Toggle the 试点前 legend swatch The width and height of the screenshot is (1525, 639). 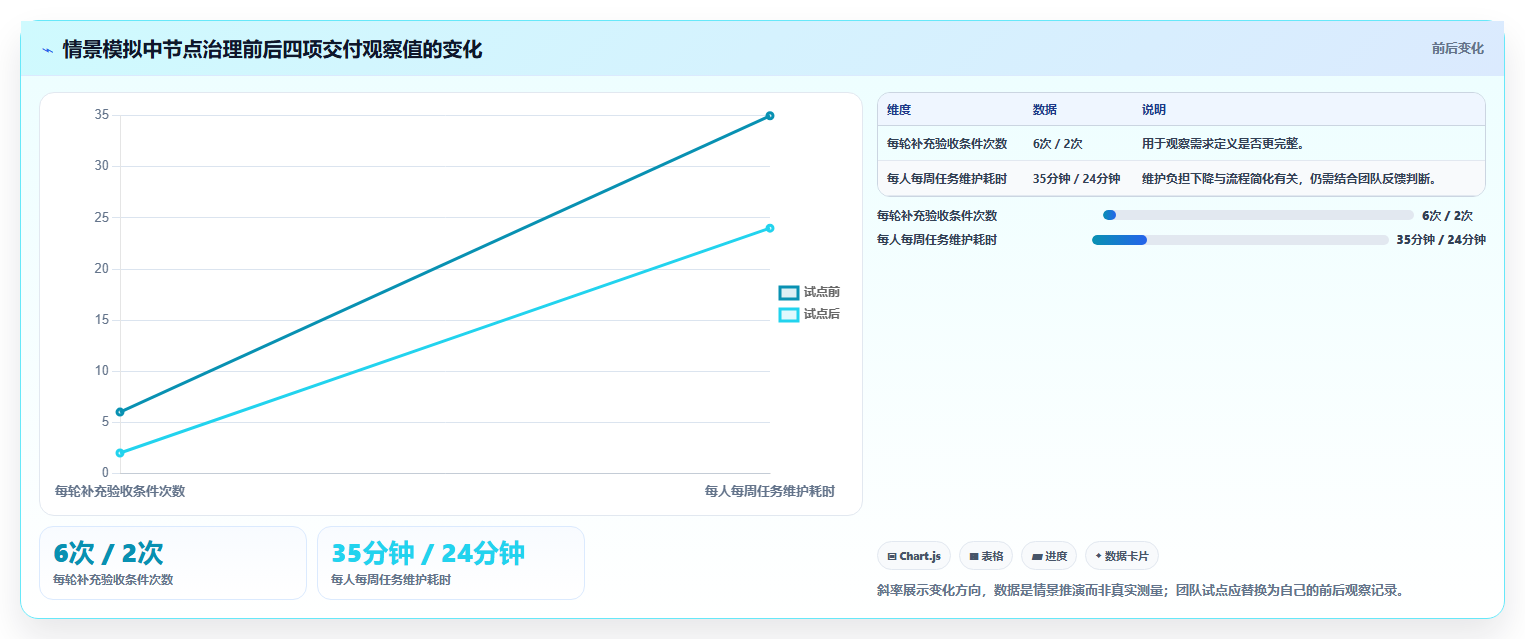pos(789,292)
